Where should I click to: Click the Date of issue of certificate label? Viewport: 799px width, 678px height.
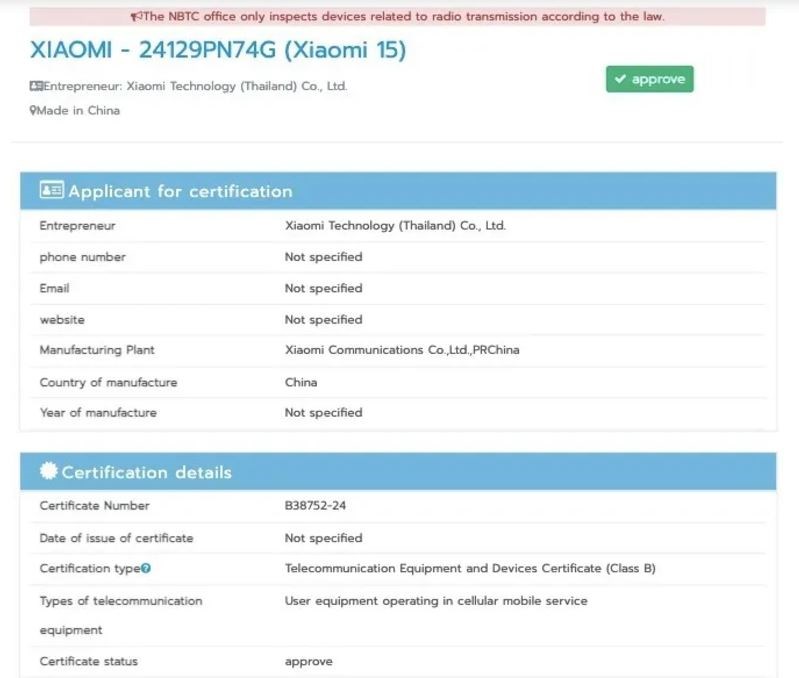click(x=116, y=538)
